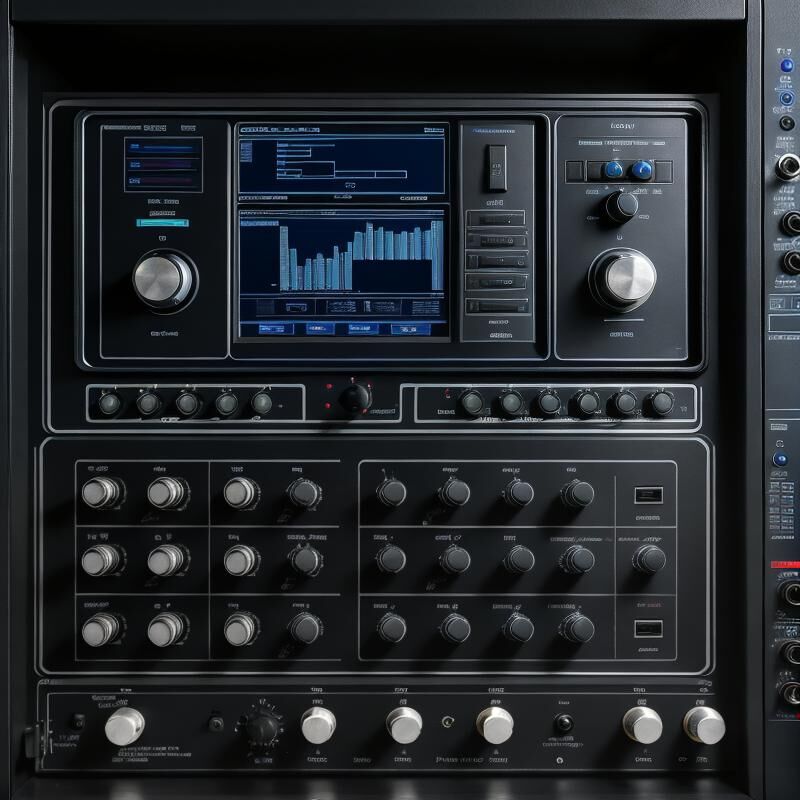
Task: Click the red indicator on right side strip
Action: pyautogui.click(x=785, y=564)
